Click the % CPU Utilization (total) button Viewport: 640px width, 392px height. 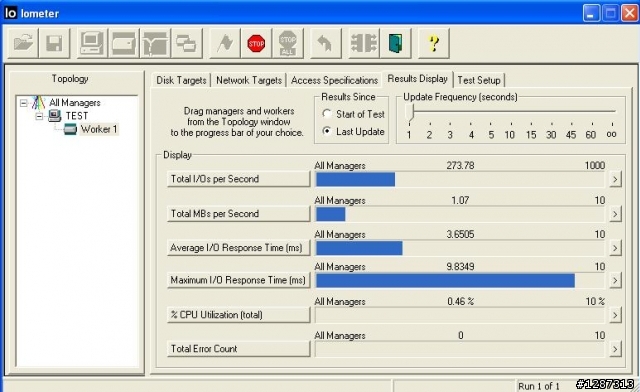coord(239,315)
